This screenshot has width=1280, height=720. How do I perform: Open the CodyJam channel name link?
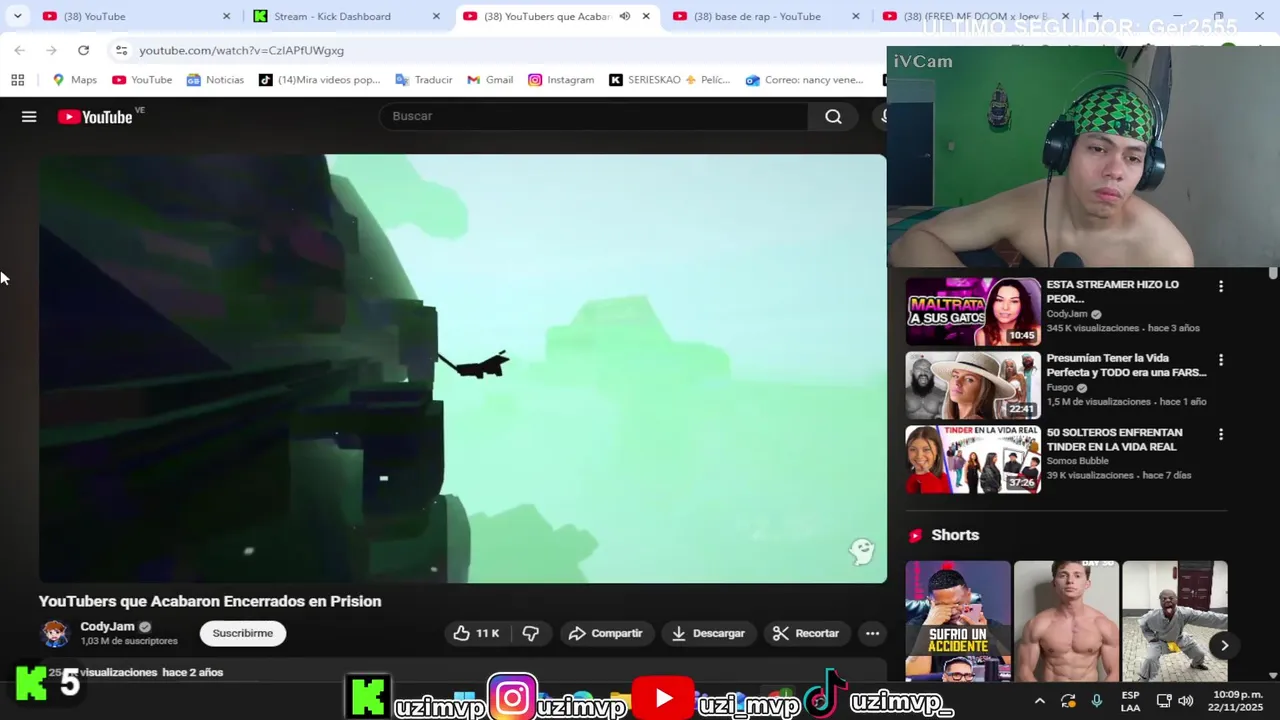[x=107, y=627]
